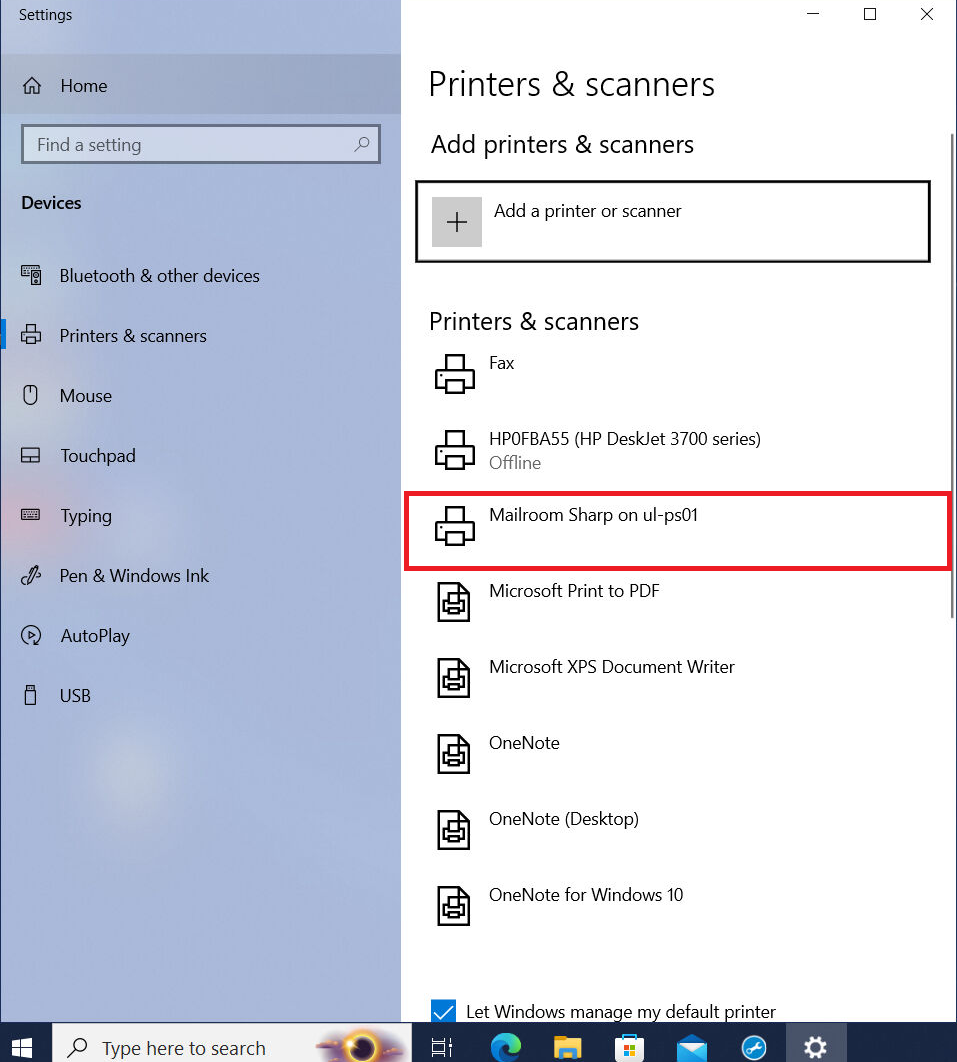Select Mailroom Sharp on ul-ps01 printer
957x1062 pixels.
pyautogui.click(x=677, y=531)
